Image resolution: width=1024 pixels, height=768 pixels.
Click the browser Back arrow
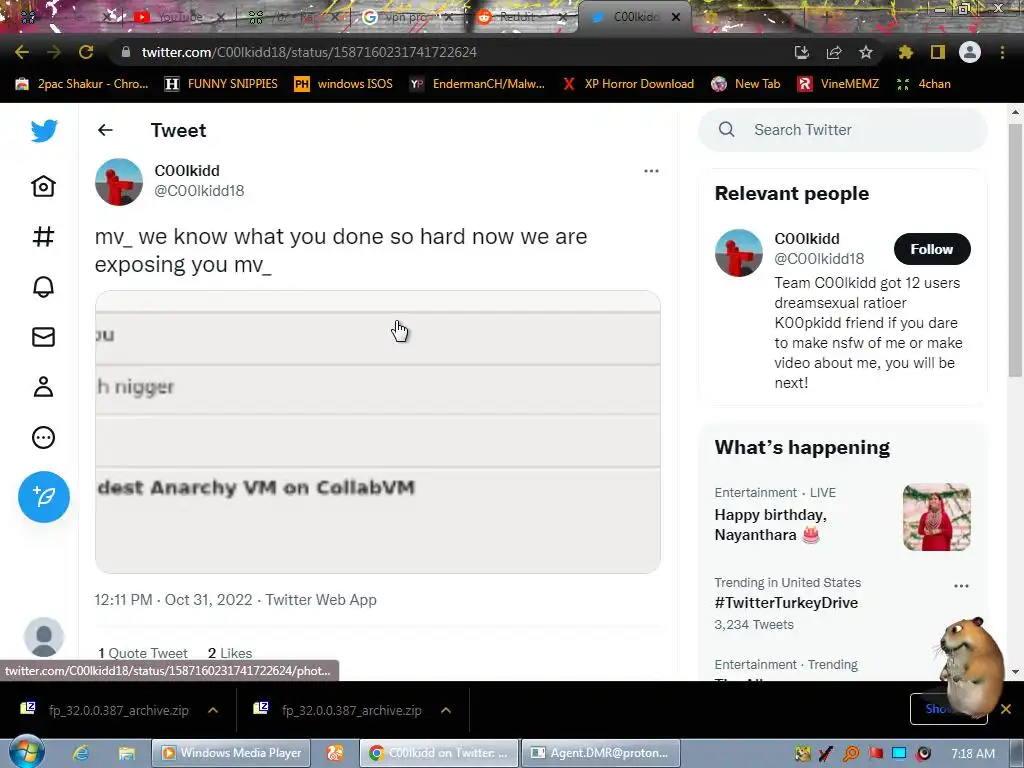click(22, 52)
